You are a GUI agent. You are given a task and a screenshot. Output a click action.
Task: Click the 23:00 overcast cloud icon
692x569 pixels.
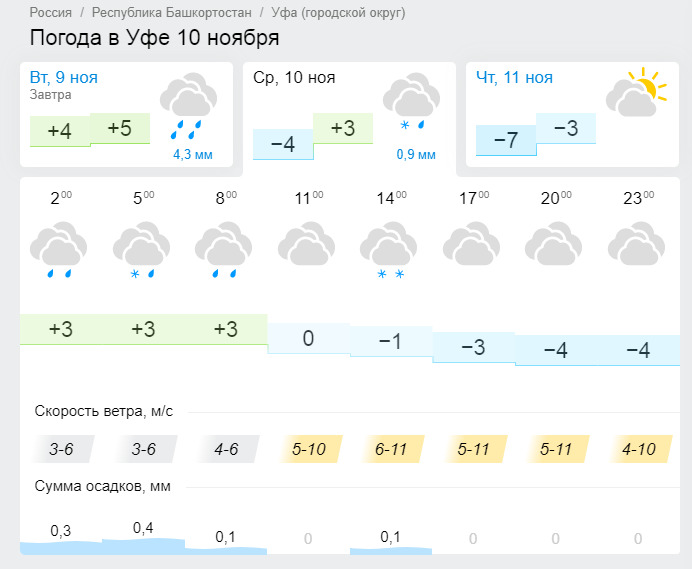(636, 244)
